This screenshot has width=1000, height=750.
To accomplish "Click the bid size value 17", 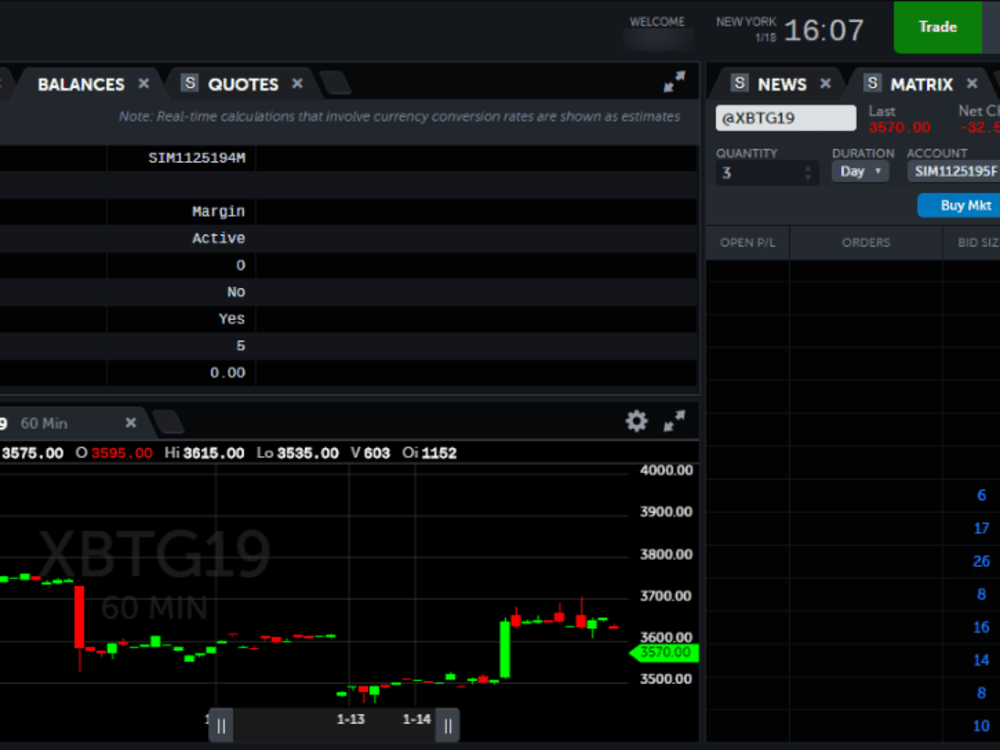I will click(x=981, y=528).
